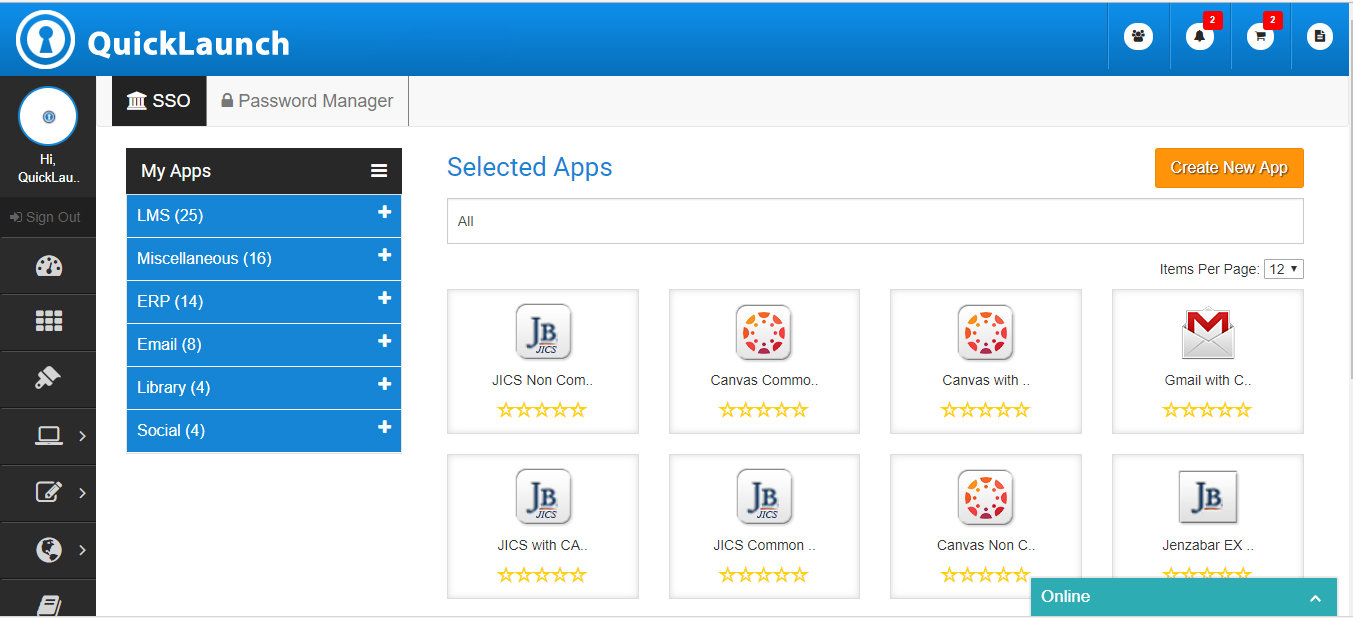Click the Create New App button
1353x618 pixels.
1229,168
